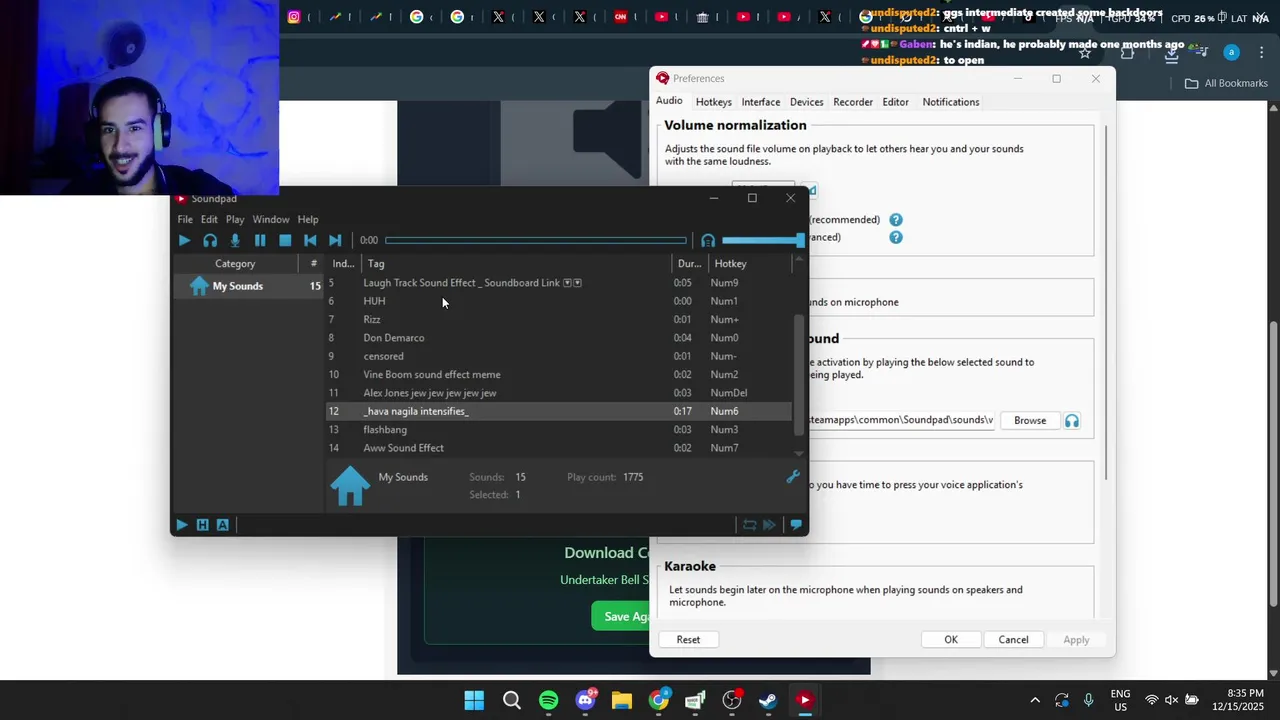Sort list by Category column header

point(235,264)
